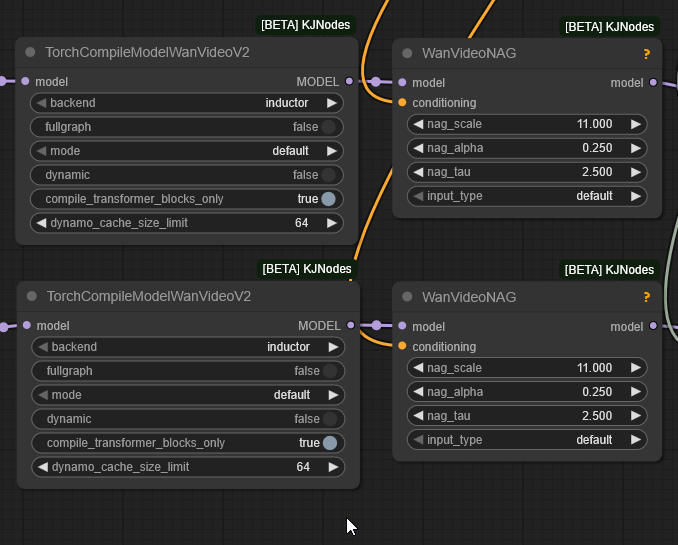Open mode dropdown in bottom TorchCompile node
The height and width of the screenshot is (545, 678).
click(187, 395)
